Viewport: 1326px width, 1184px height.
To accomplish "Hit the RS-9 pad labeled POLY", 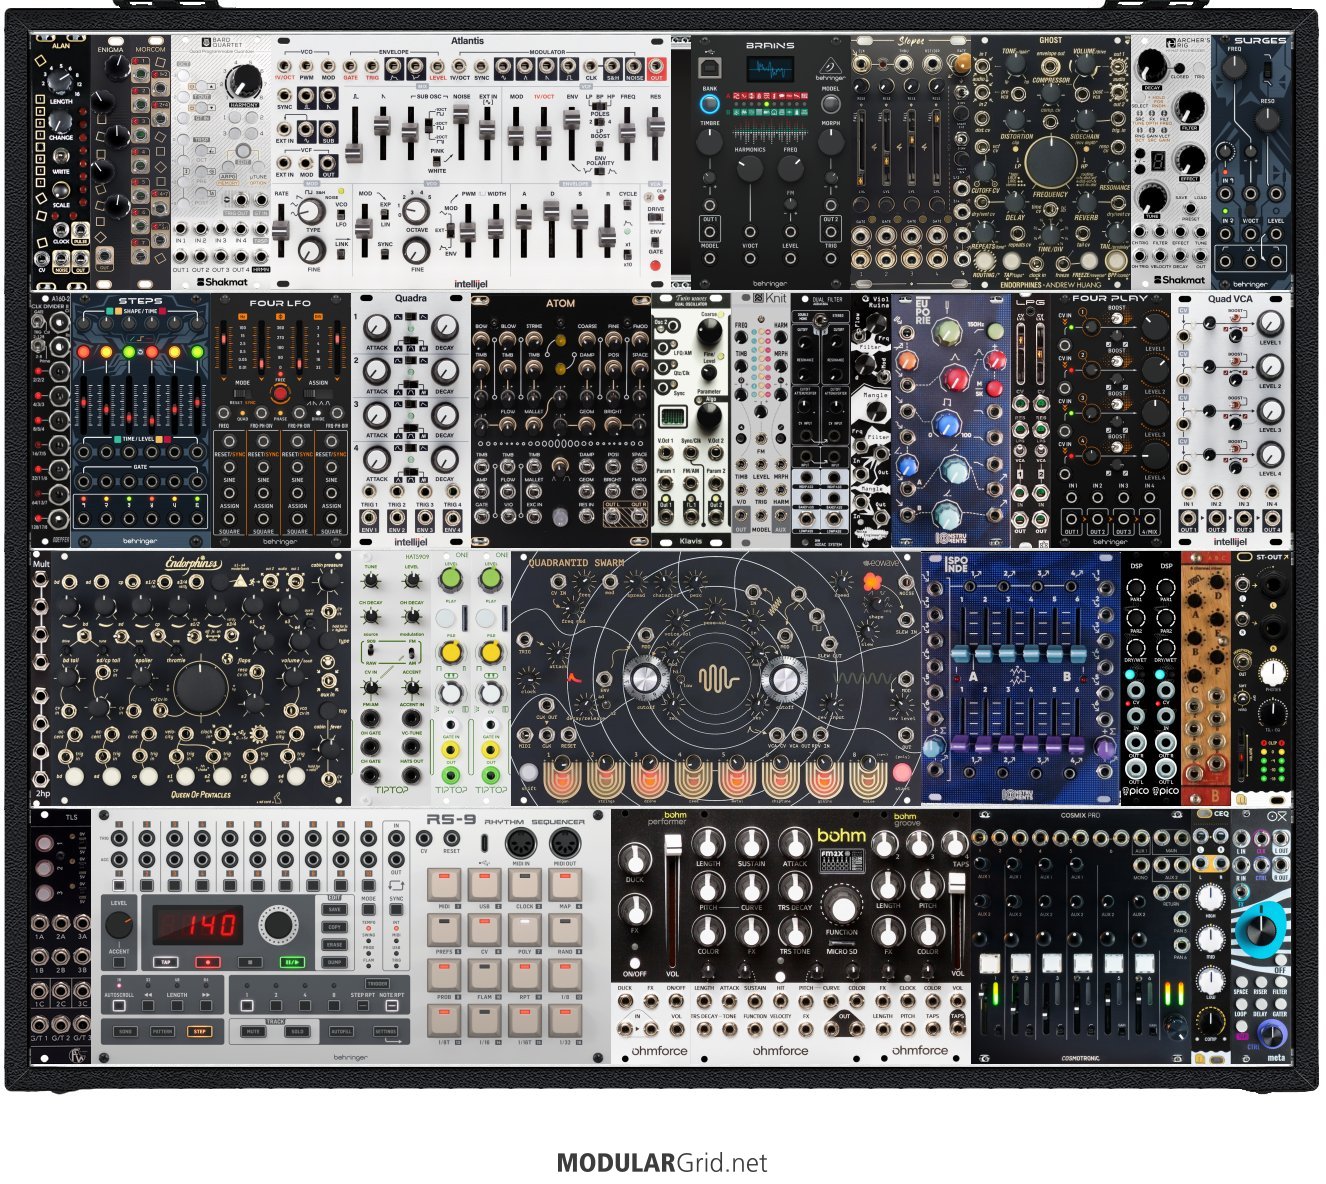I will (524, 929).
